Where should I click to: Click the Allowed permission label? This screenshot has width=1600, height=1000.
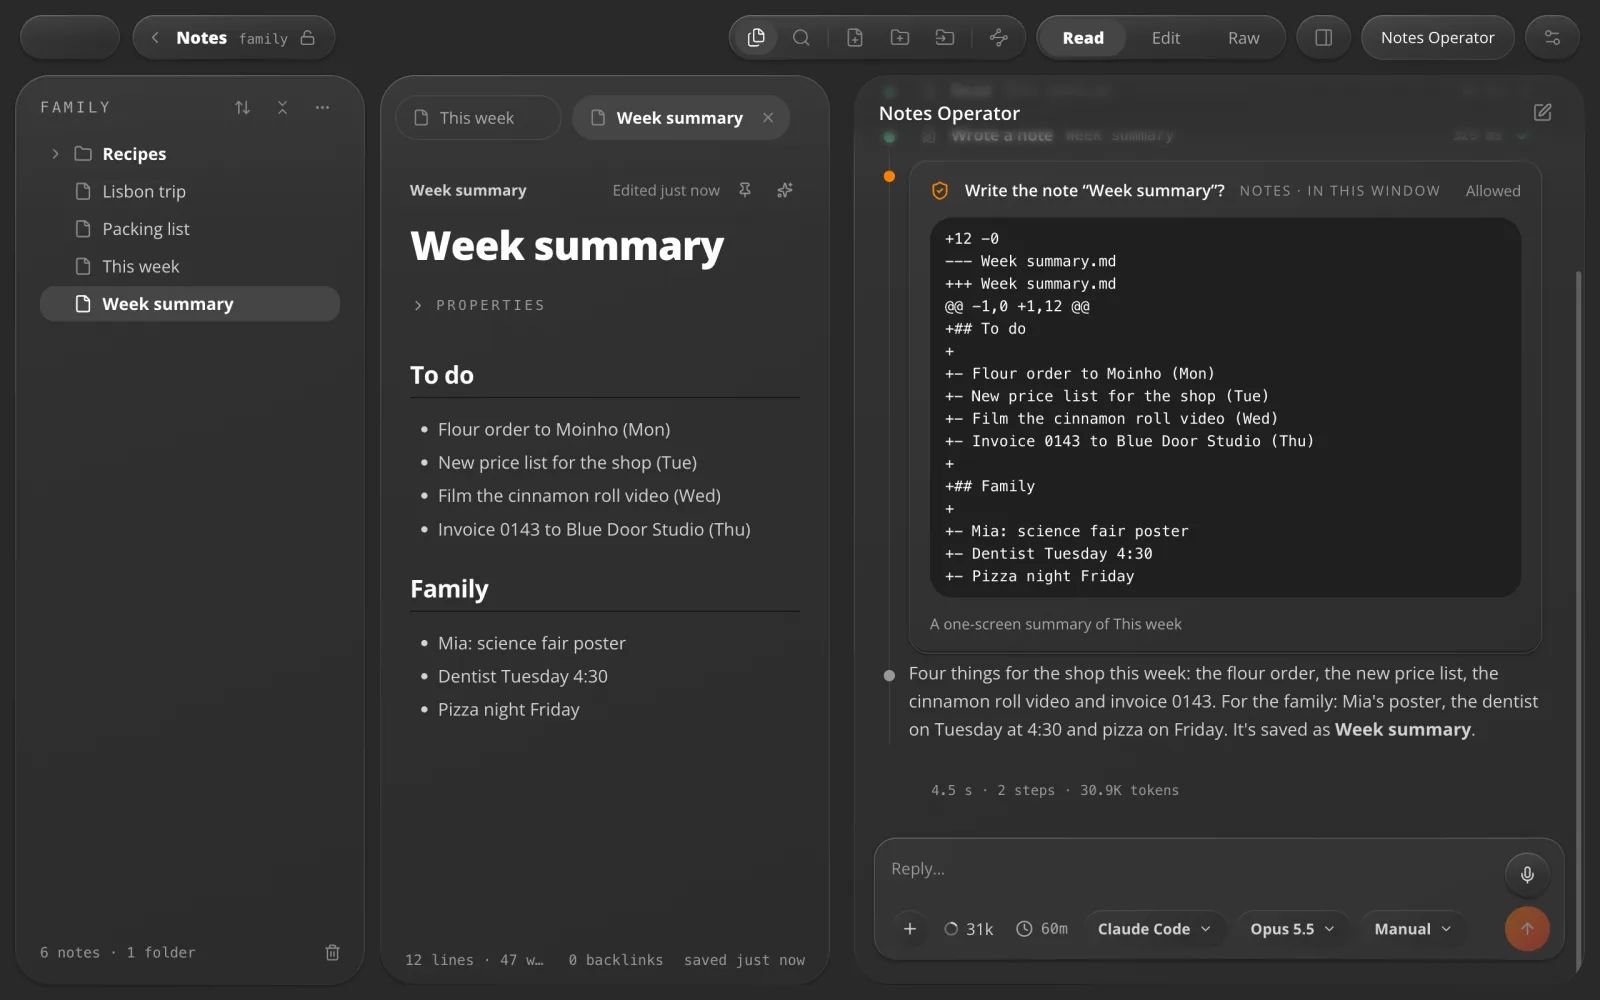tap(1493, 191)
